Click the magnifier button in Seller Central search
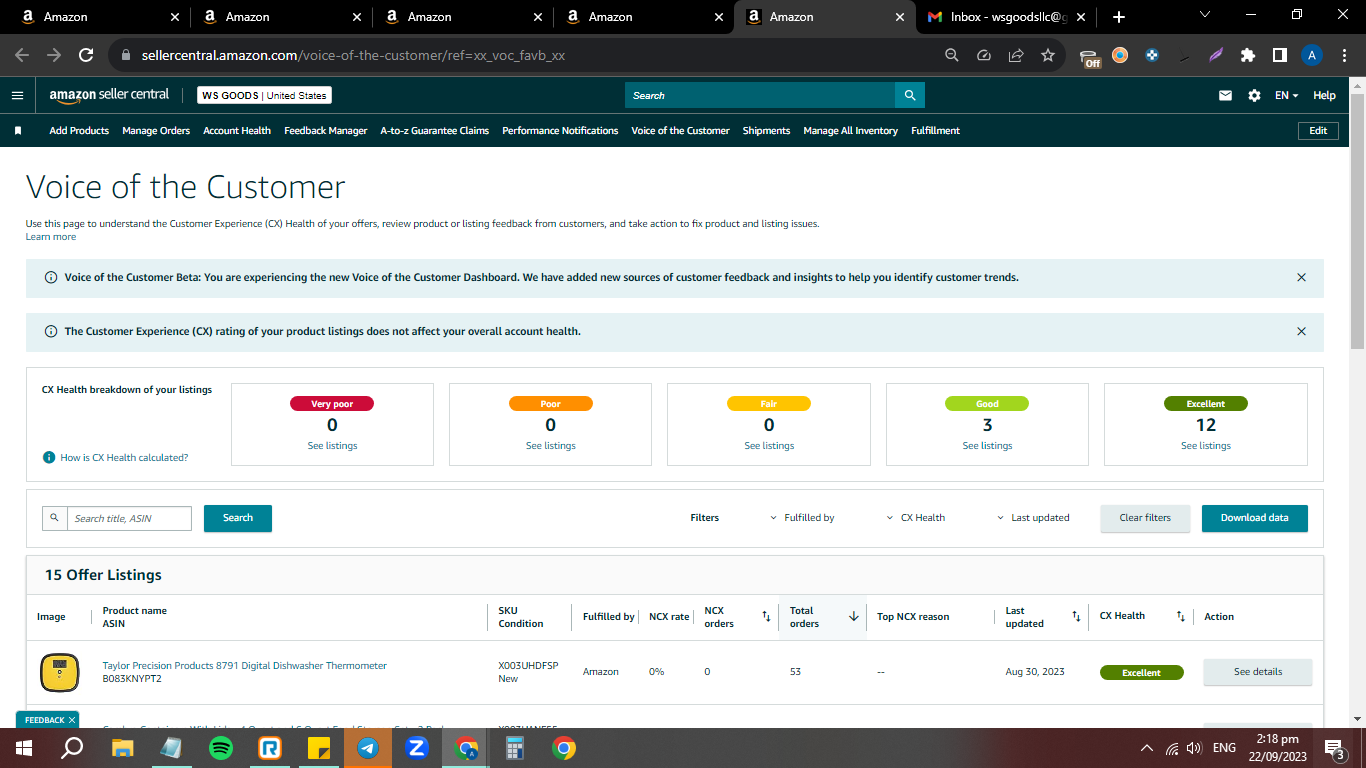 (910, 95)
